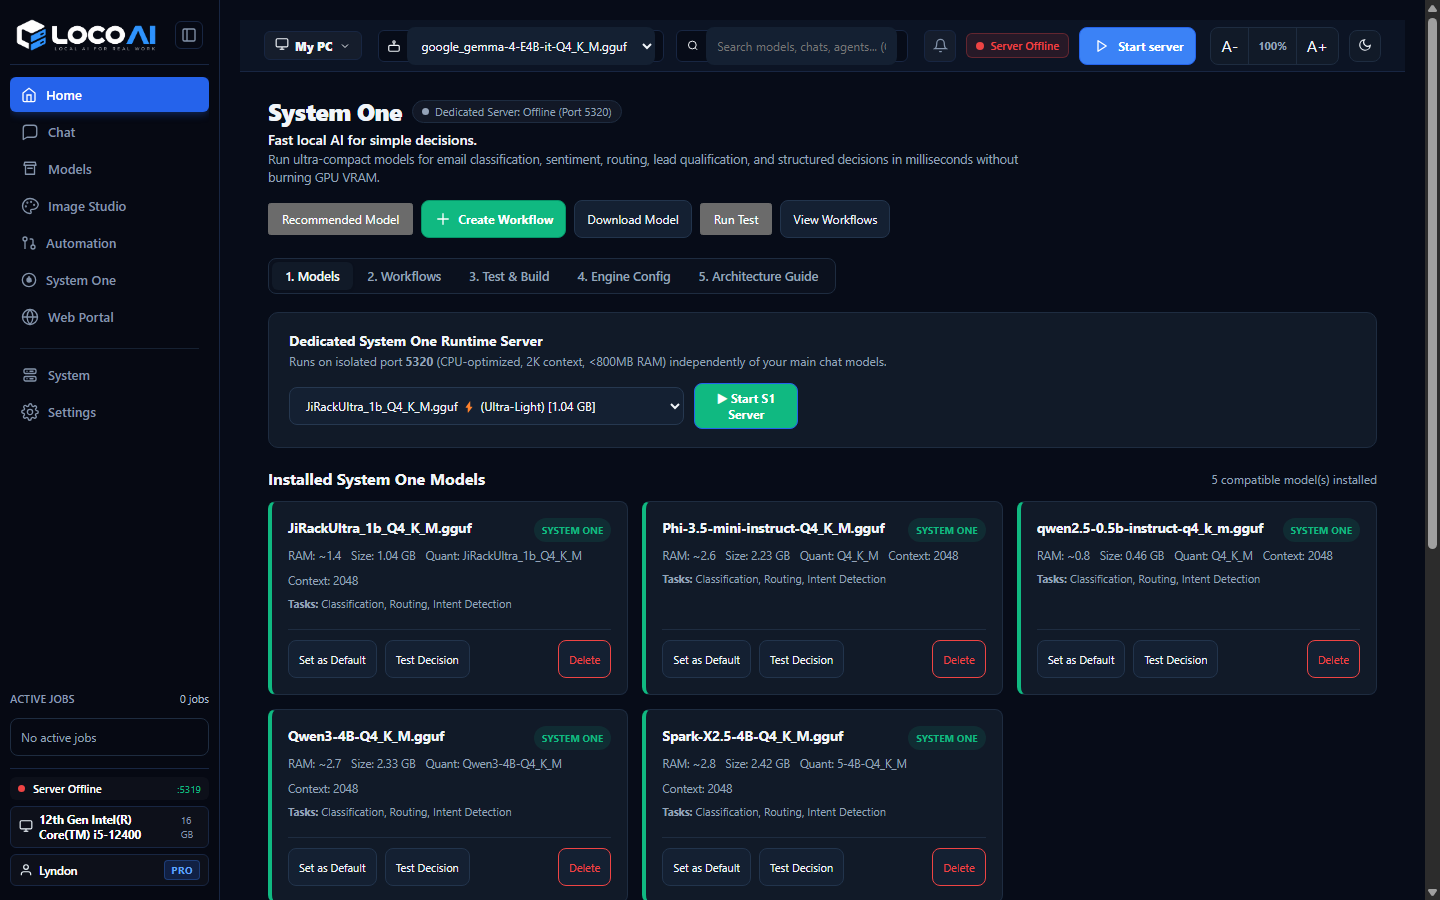Click the search magnifier icon
Viewport: 1440px width, 900px height.
[x=692, y=46]
